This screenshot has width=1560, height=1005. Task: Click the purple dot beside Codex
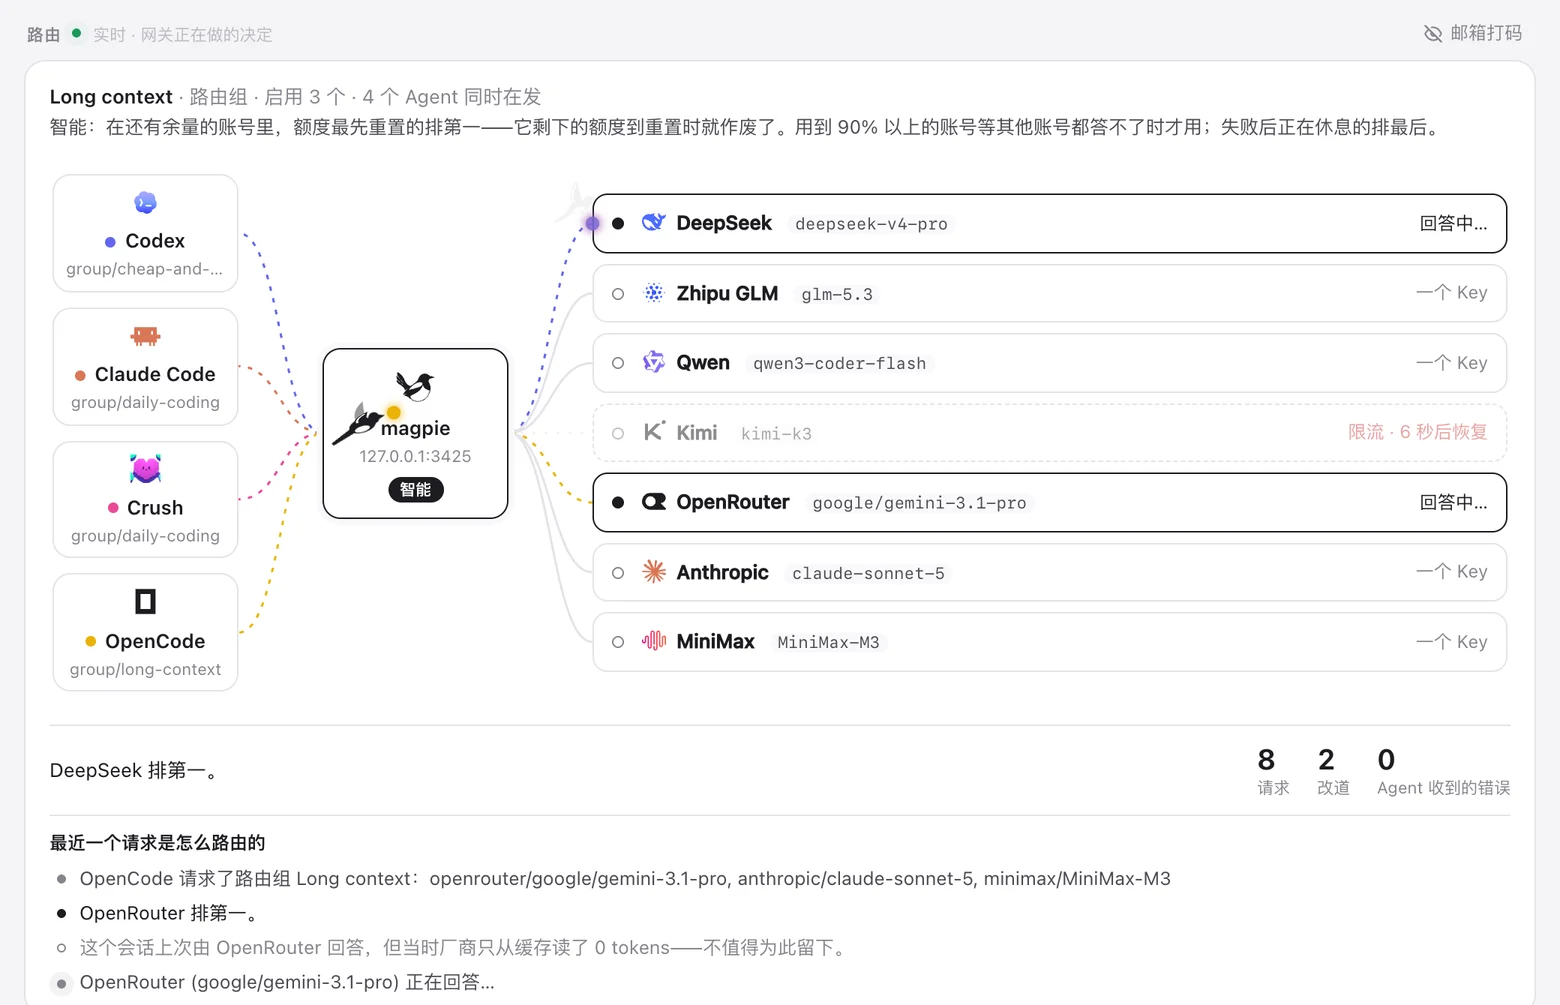(x=110, y=242)
